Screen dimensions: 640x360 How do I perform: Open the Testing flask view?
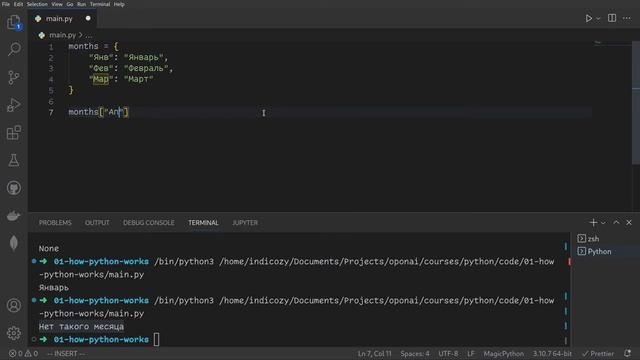pos(13,160)
